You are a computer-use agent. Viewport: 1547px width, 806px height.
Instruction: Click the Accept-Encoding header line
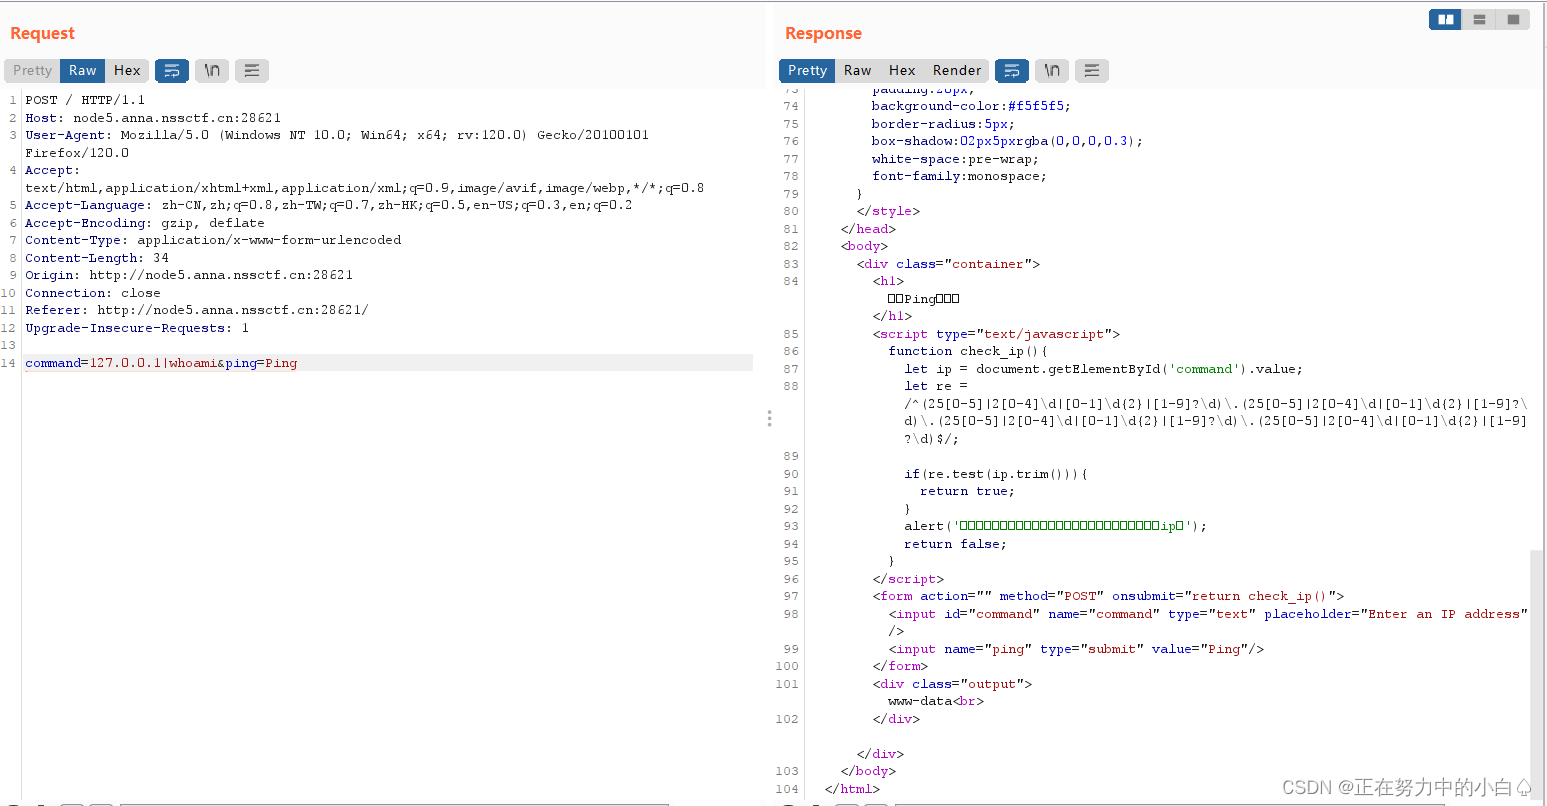[145, 223]
